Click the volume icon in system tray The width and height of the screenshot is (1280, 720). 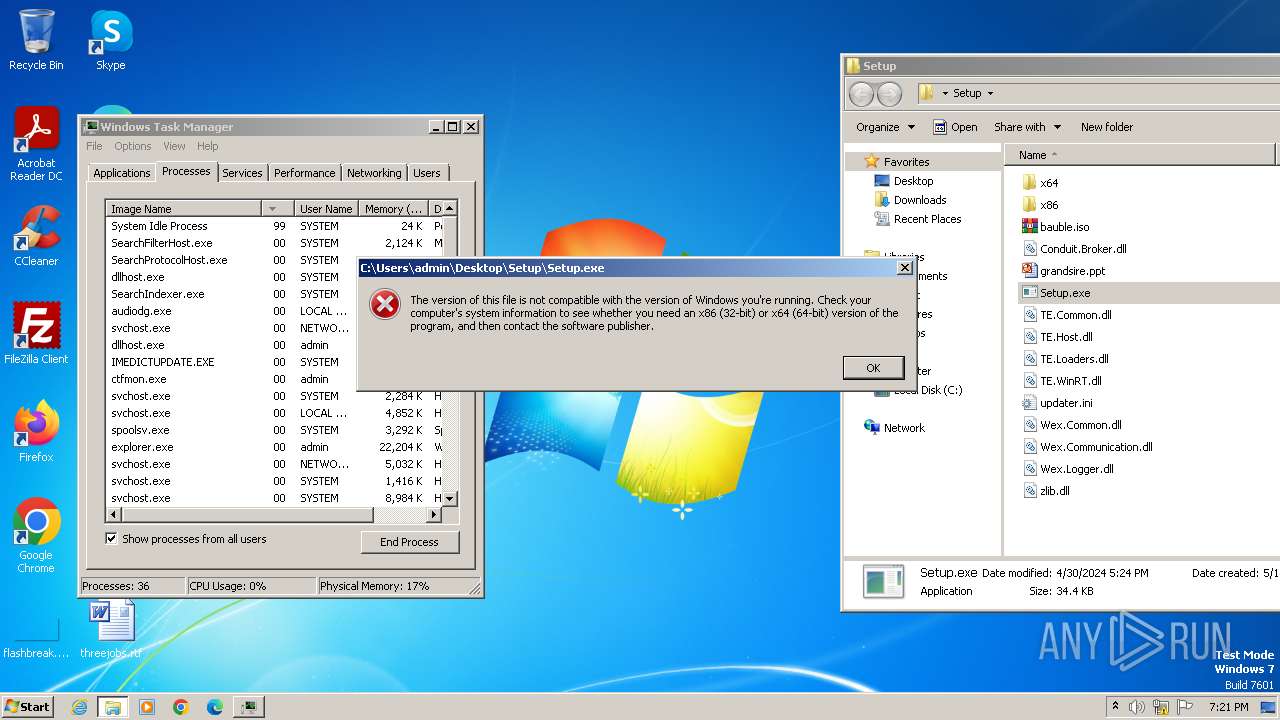pyautogui.click(x=1137, y=707)
